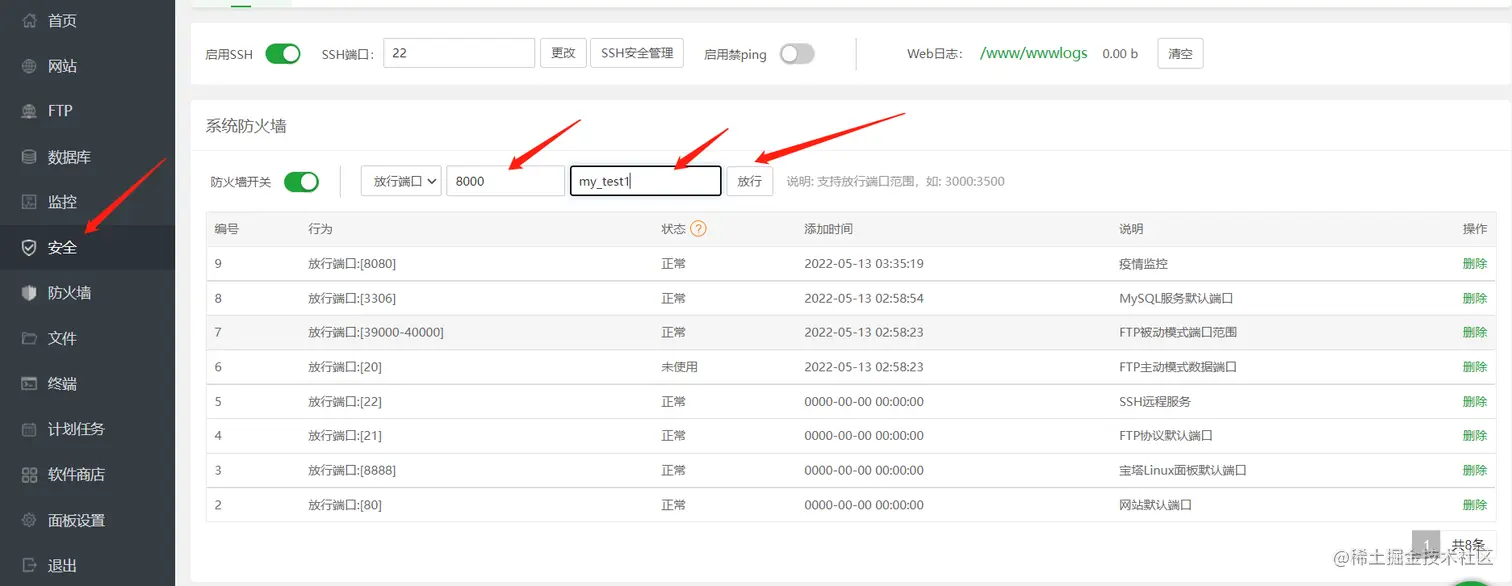Click the 更改 button for SSH port
This screenshot has height=586, width=1512.
(x=563, y=53)
